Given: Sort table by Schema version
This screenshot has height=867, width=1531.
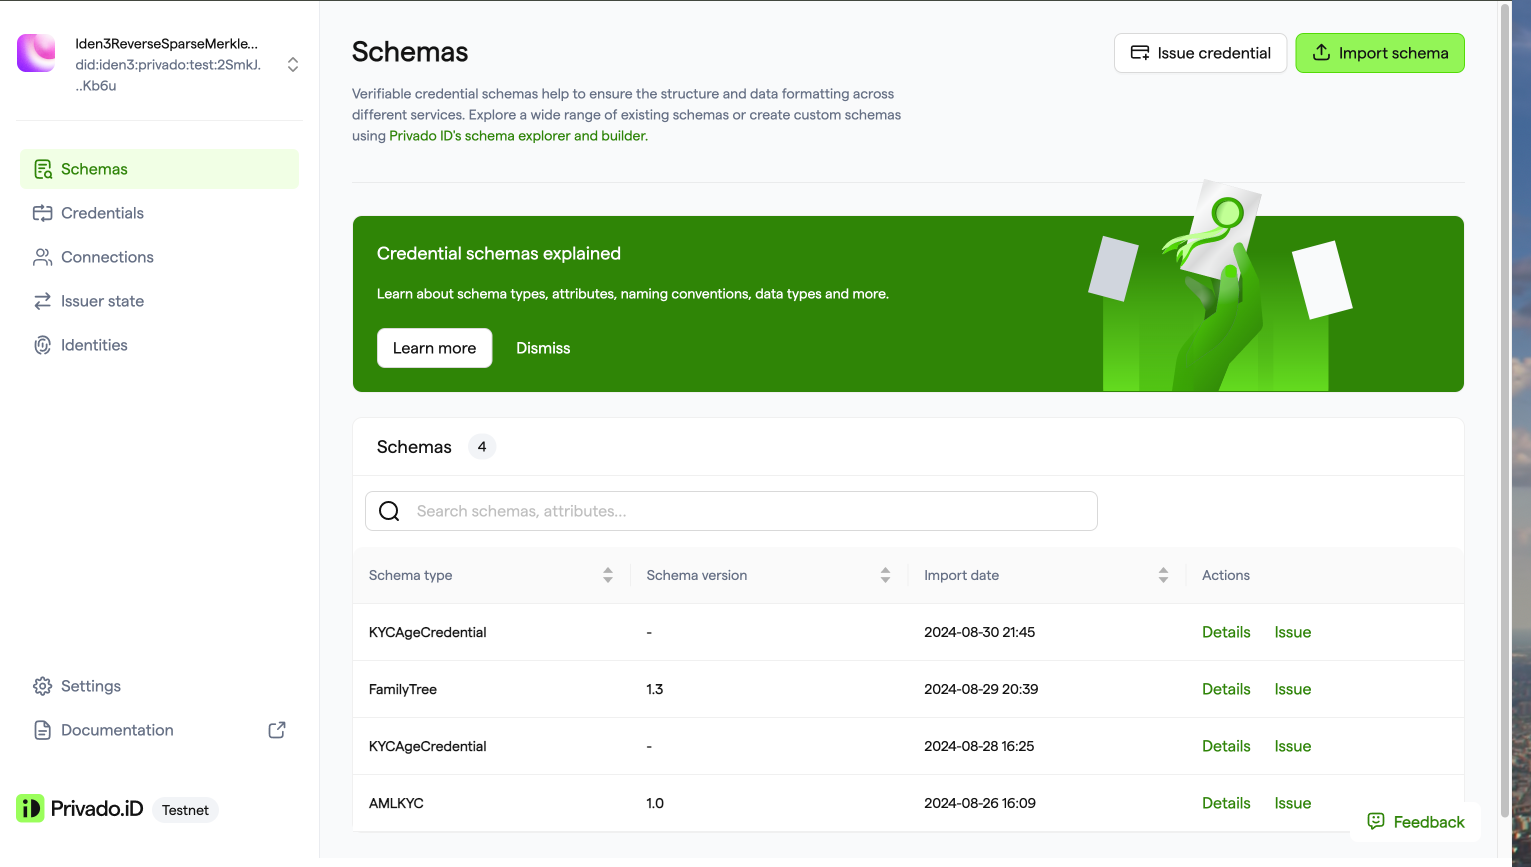Looking at the screenshot, I should tap(885, 575).
